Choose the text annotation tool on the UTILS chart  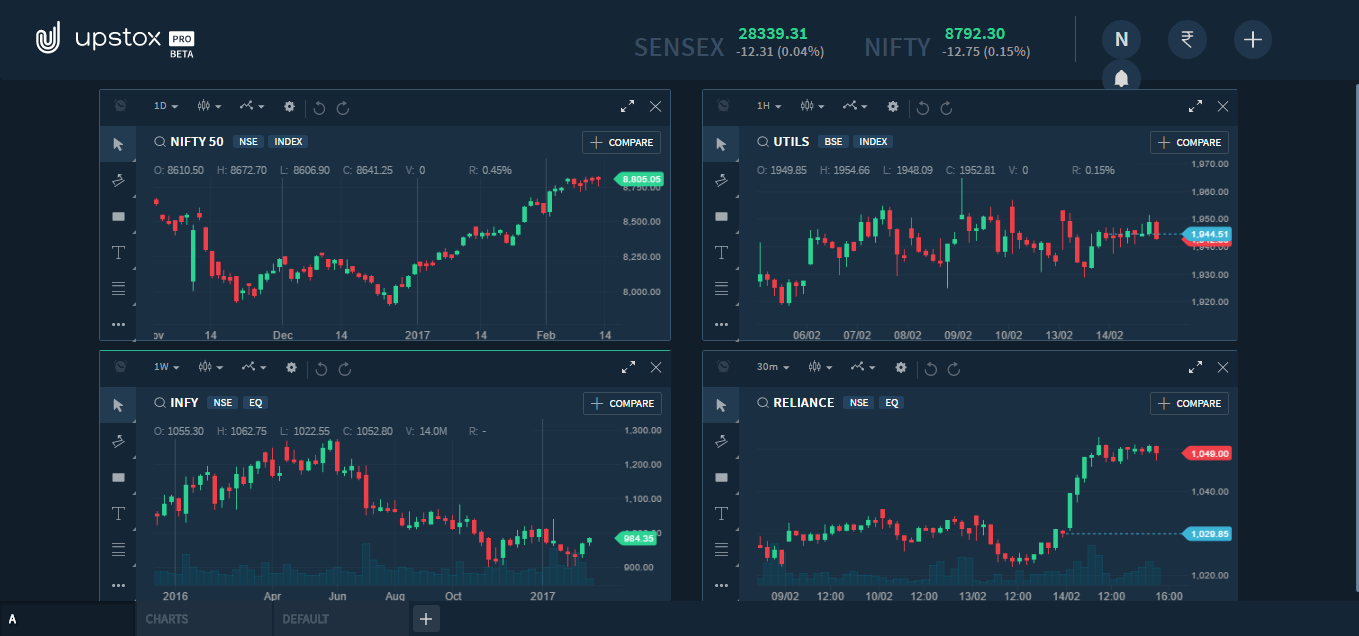click(721, 252)
